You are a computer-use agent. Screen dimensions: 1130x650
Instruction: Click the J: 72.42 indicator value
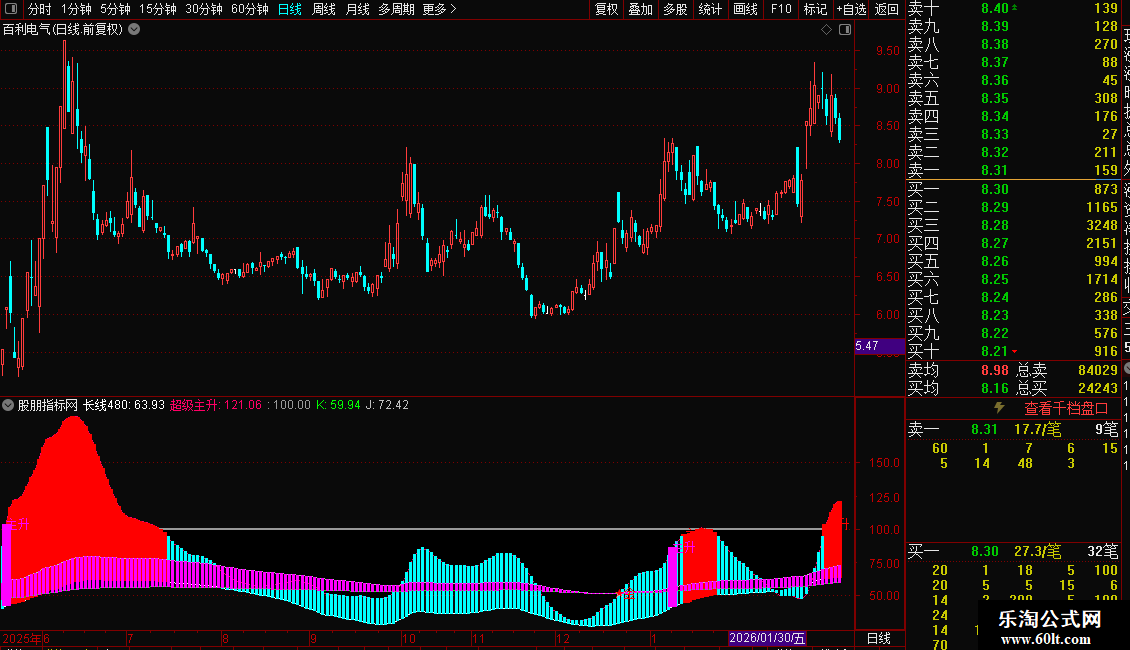387,405
